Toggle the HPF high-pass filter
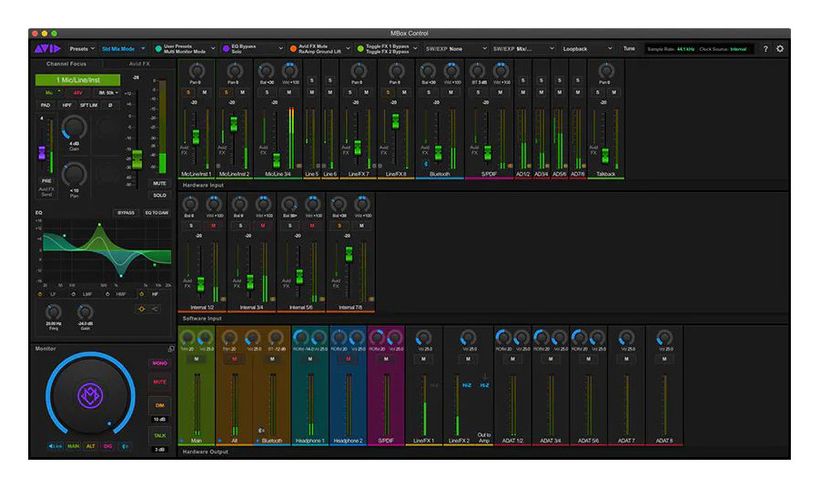This screenshot has width=820, height=488. coord(67,105)
